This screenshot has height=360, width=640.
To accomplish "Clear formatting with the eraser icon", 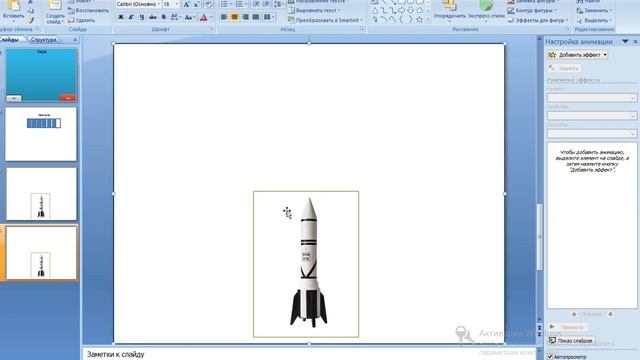I will [x=208, y=4].
